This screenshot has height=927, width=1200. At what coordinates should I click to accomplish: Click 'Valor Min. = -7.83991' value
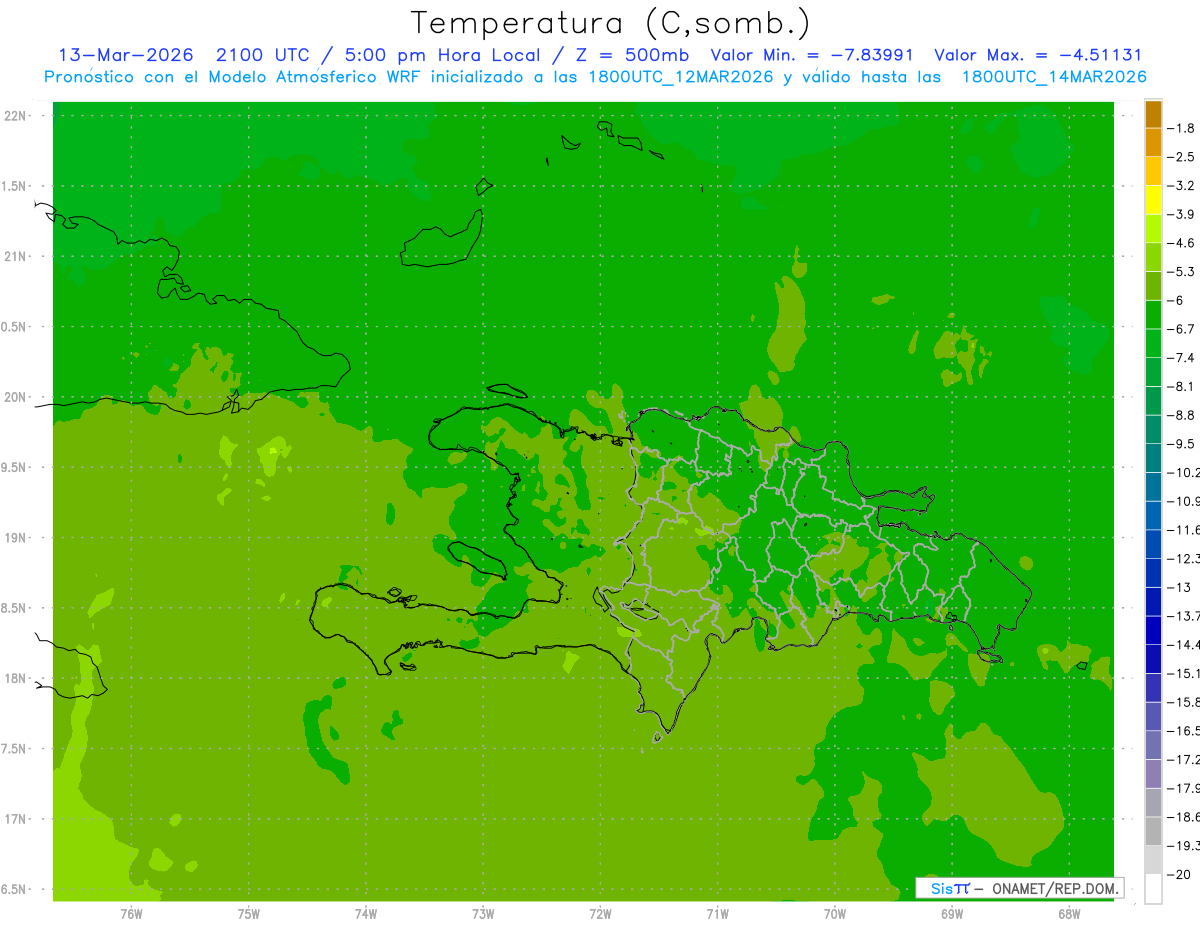(811, 55)
